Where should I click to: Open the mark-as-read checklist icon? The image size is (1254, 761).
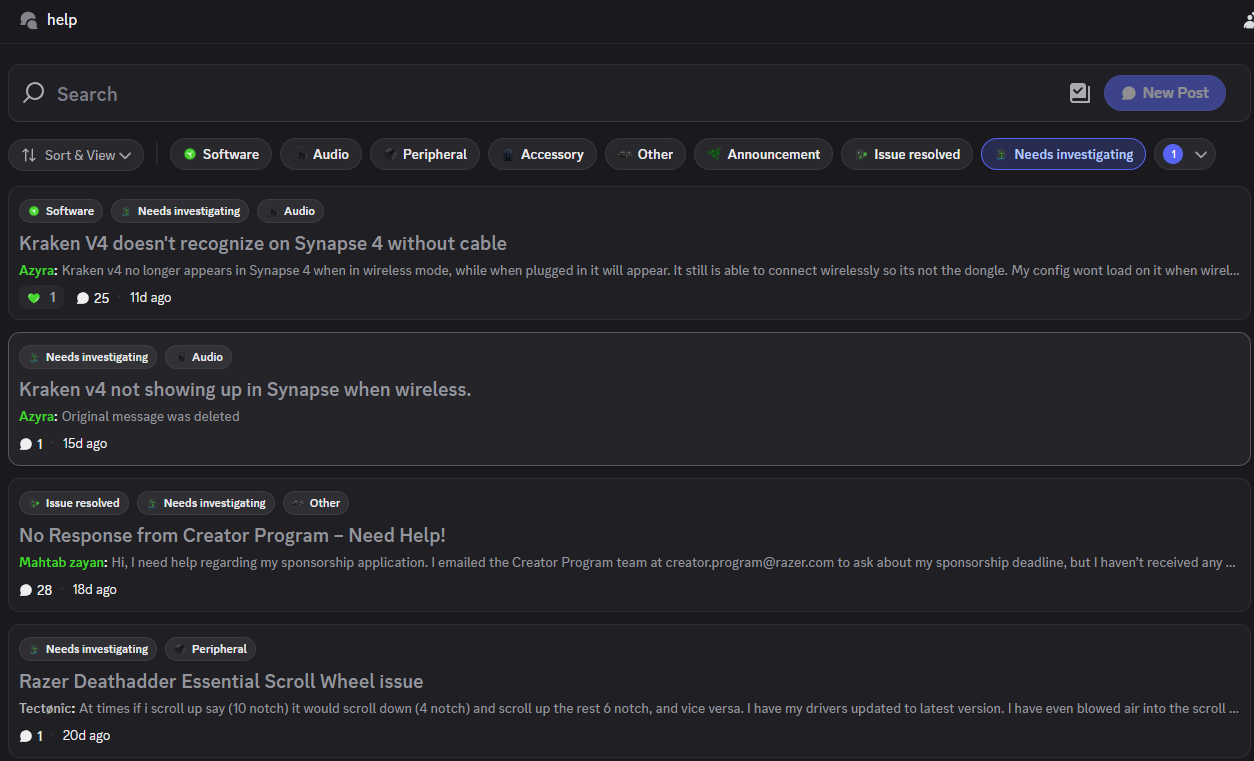click(1080, 93)
